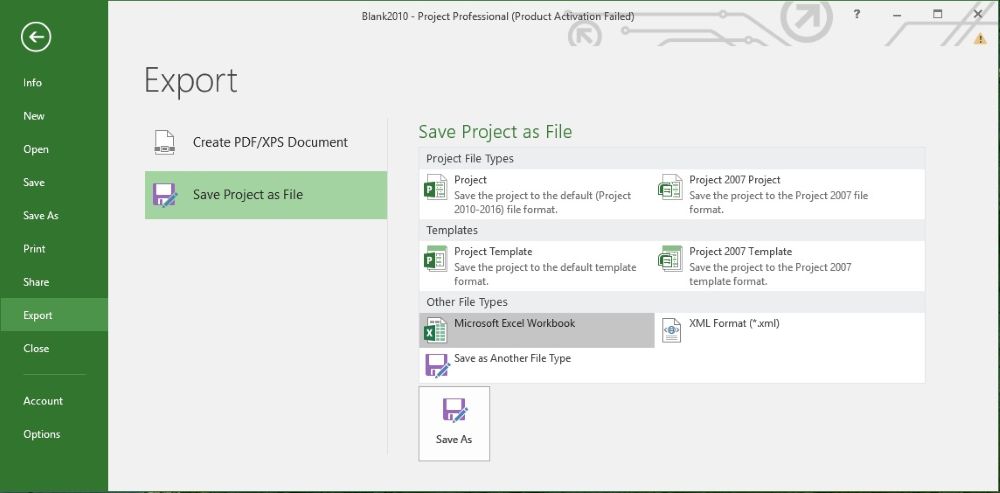Click the Save as Another File Type icon

click(437, 365)
